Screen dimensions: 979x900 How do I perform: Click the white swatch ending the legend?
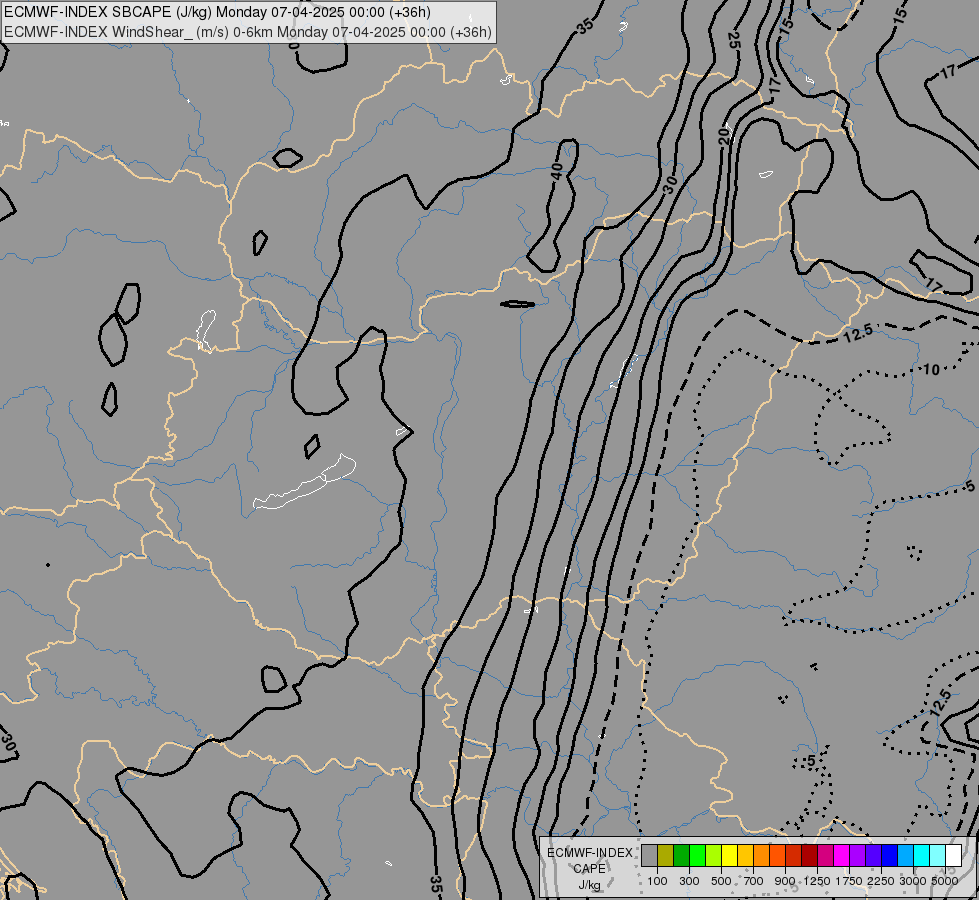tap(953, 856)
